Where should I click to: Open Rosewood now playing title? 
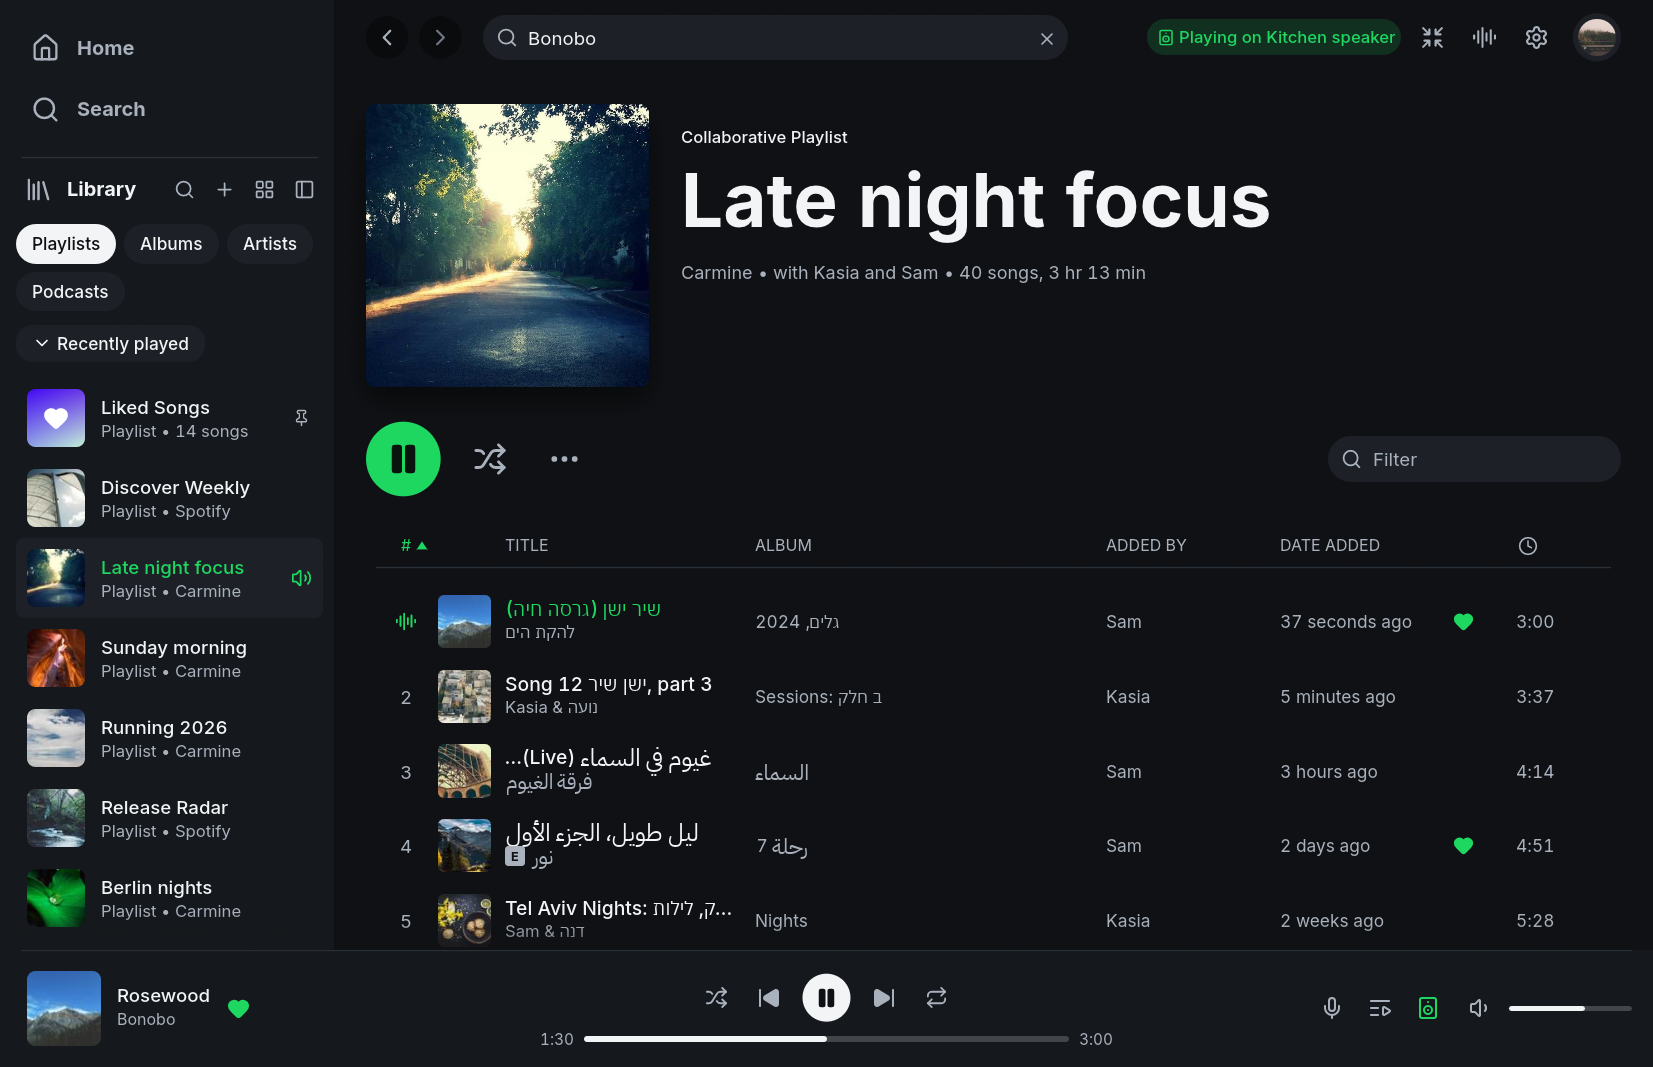163,996
